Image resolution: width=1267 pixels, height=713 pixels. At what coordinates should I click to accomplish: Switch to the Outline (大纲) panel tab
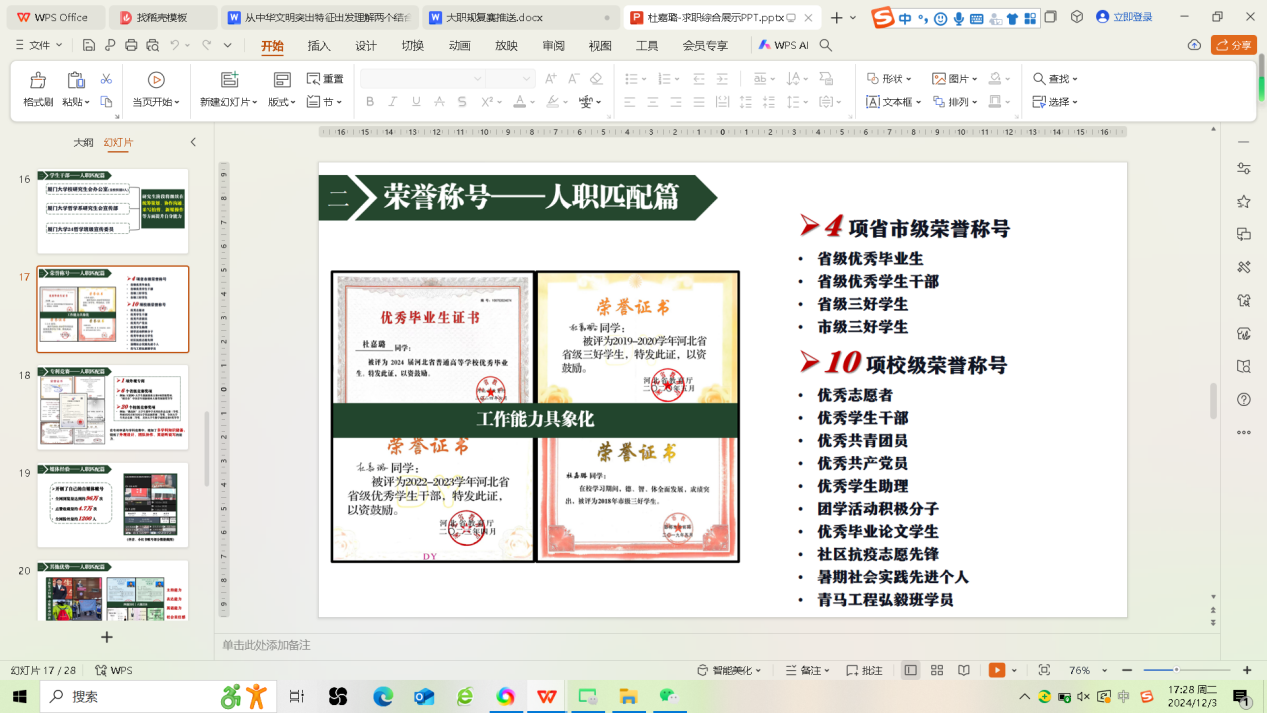[x=83, y=143]
